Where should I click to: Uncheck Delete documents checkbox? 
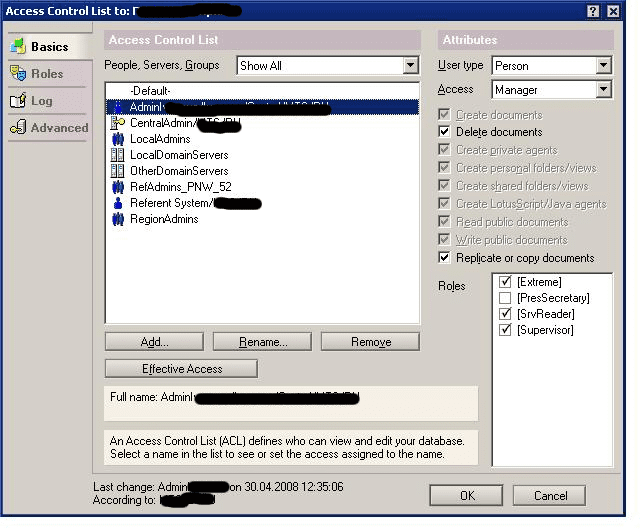445,132
